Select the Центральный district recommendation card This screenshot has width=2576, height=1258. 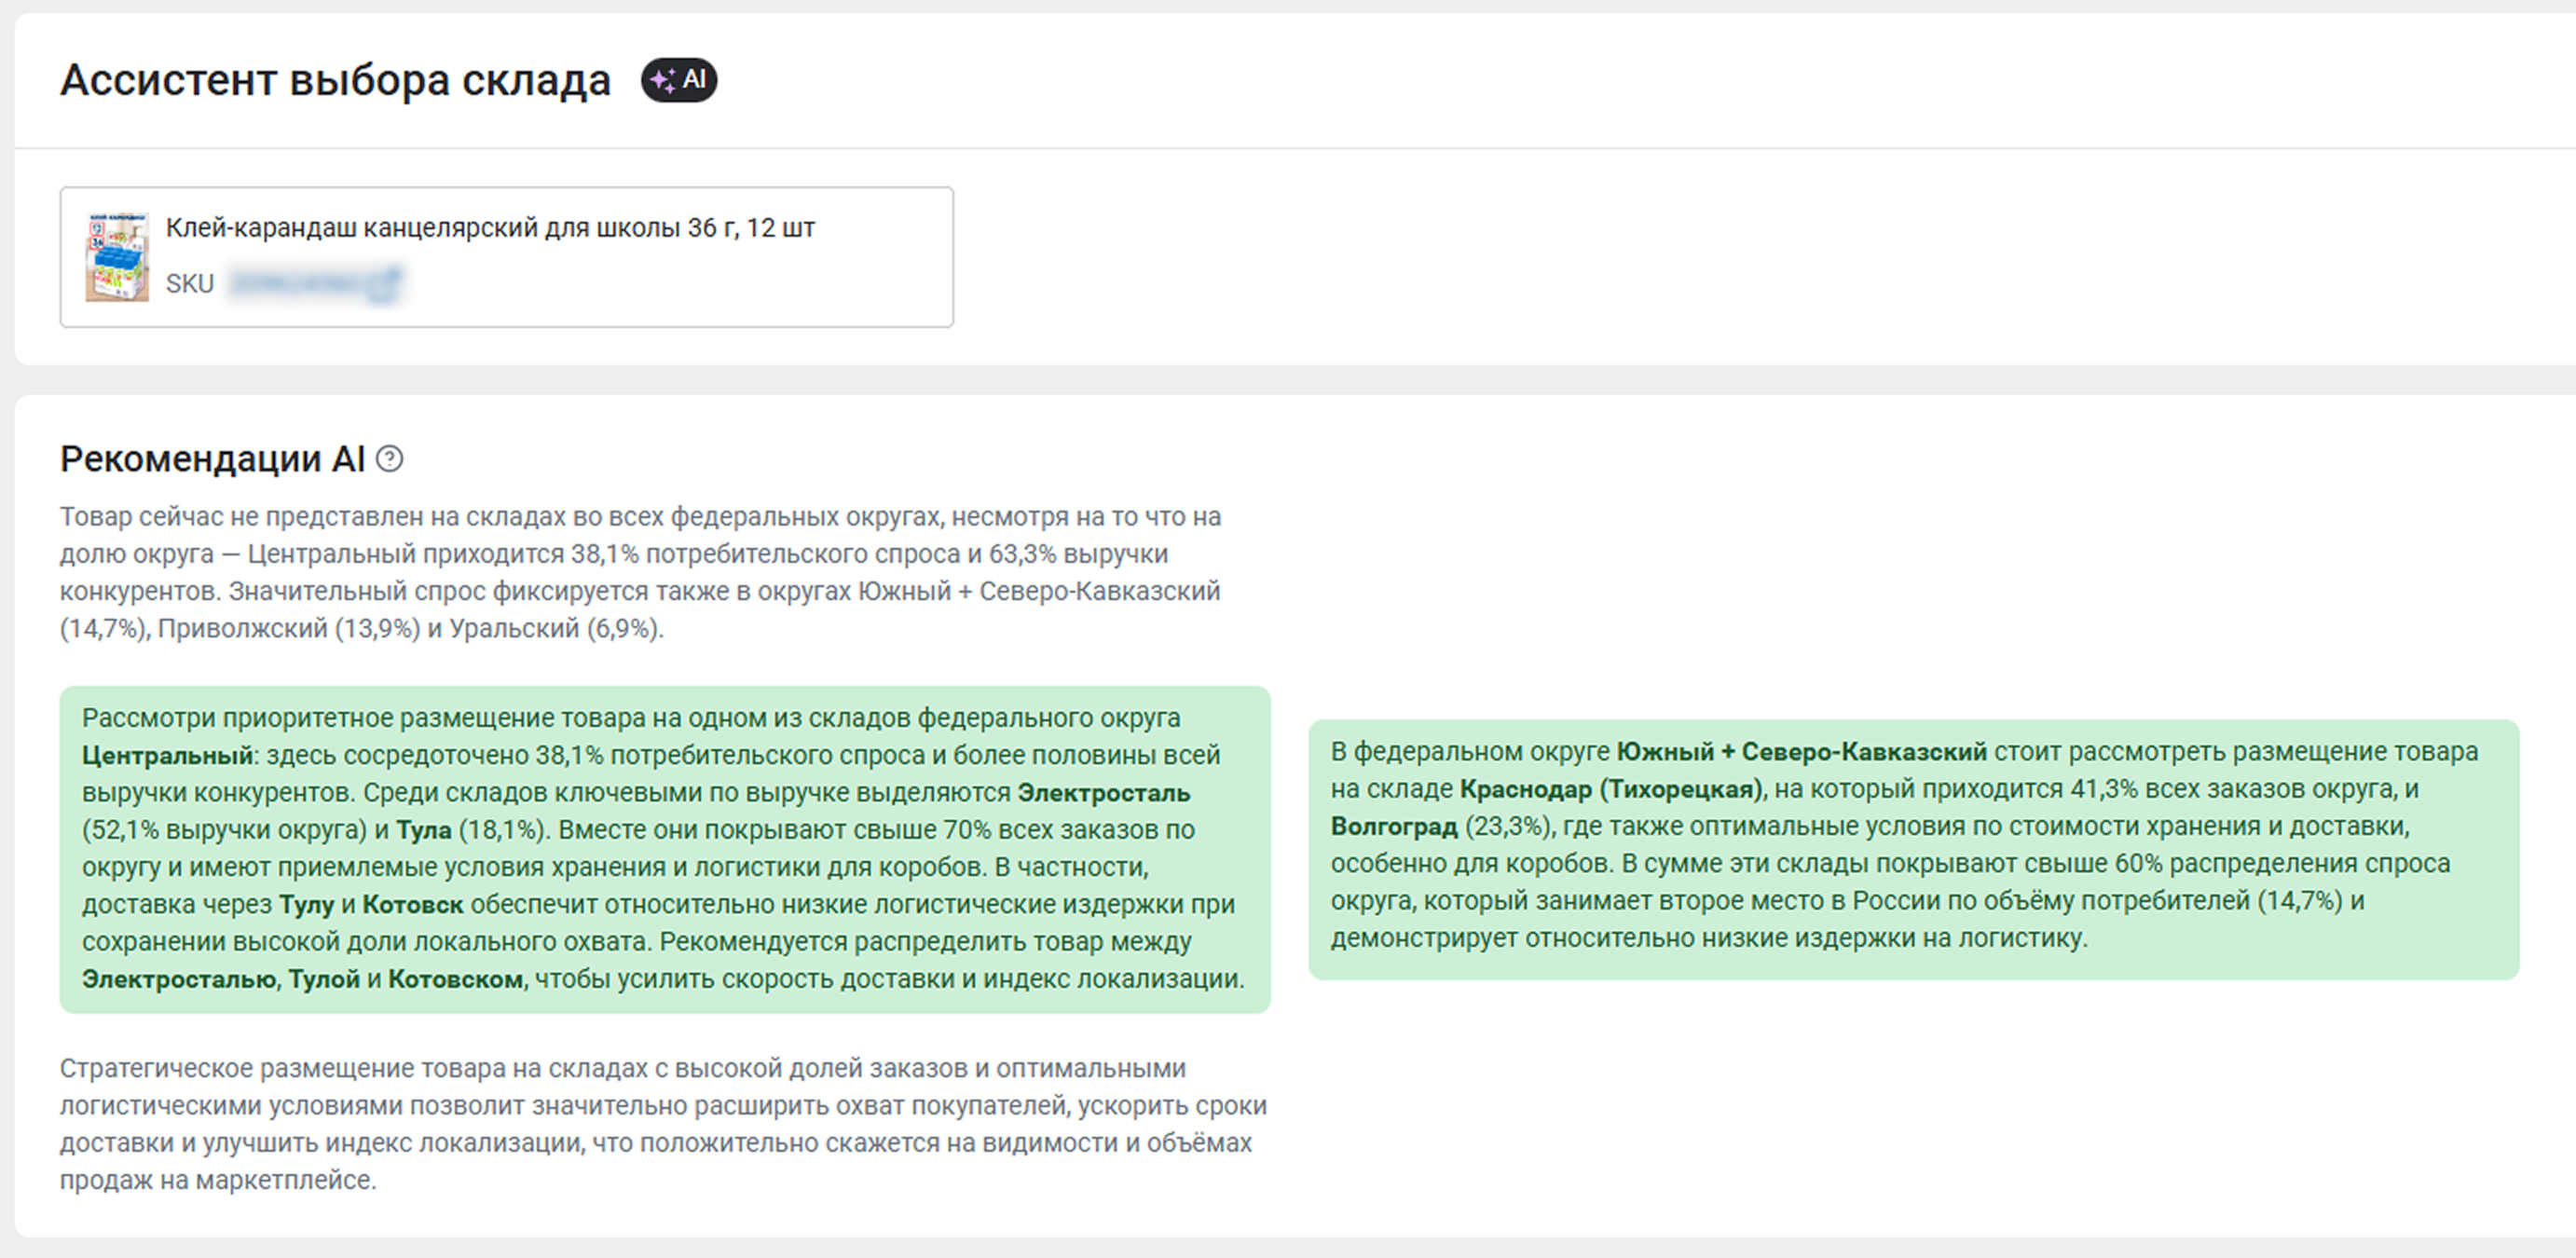(x=665, y=849)
